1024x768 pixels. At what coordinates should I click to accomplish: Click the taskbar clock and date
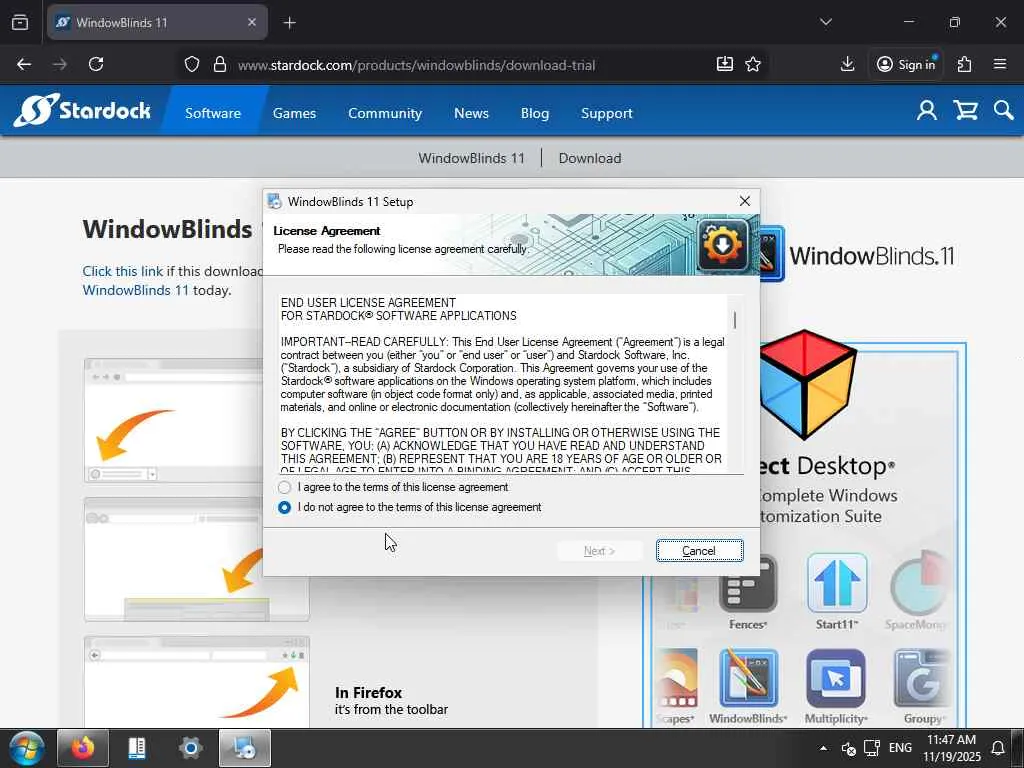pos(952,748)
